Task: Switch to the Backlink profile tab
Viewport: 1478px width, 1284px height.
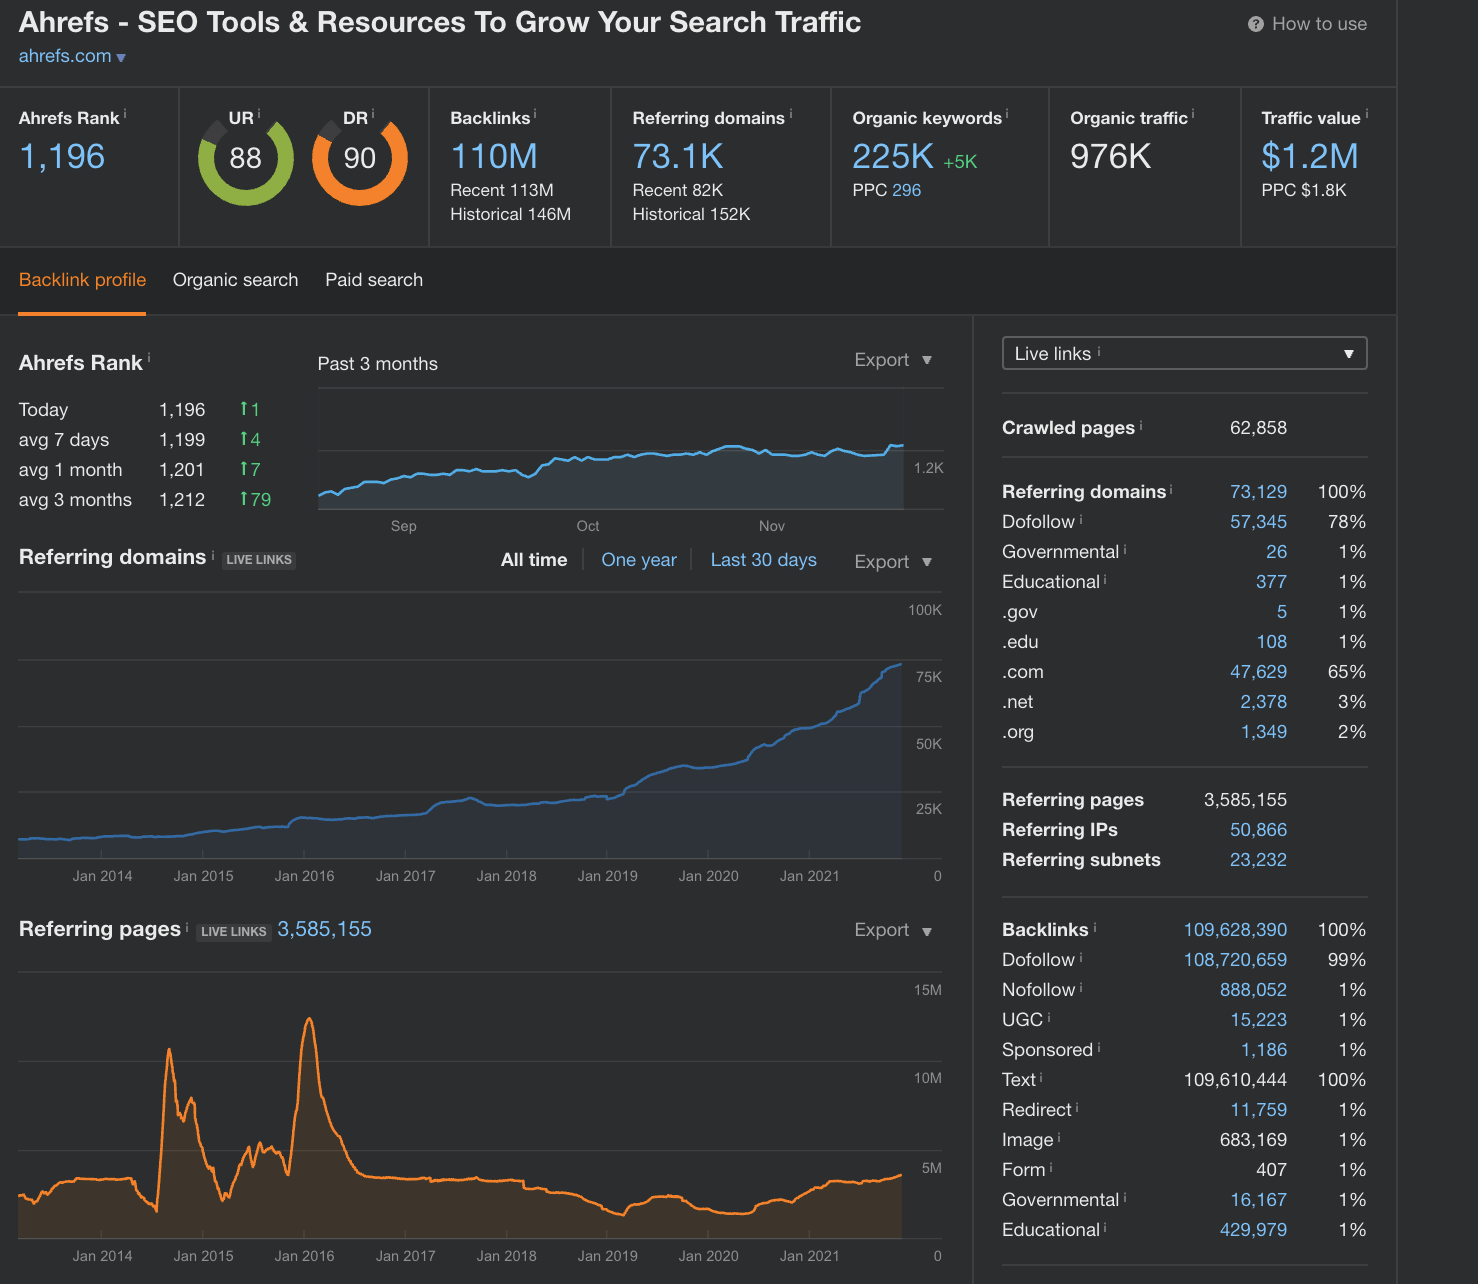Action: pyautogui.click(x=82, y=280)
